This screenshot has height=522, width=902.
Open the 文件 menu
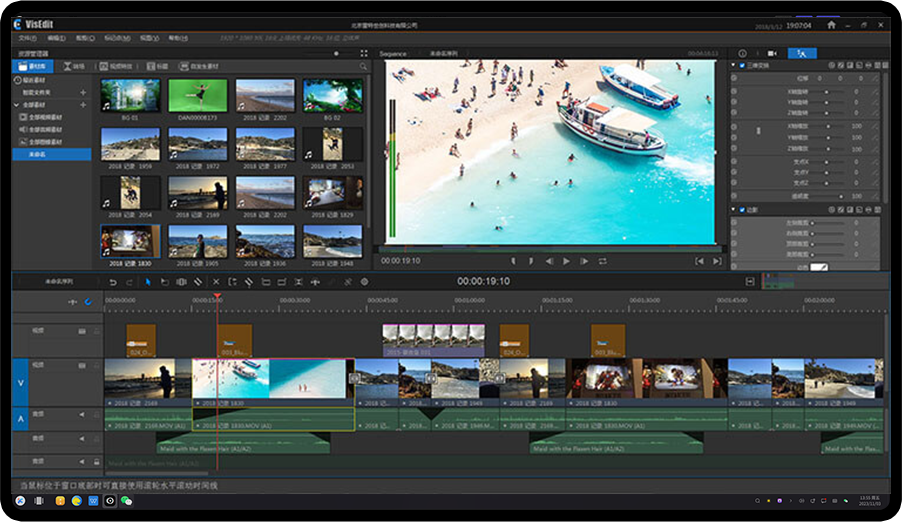click(x=26, y=38)
